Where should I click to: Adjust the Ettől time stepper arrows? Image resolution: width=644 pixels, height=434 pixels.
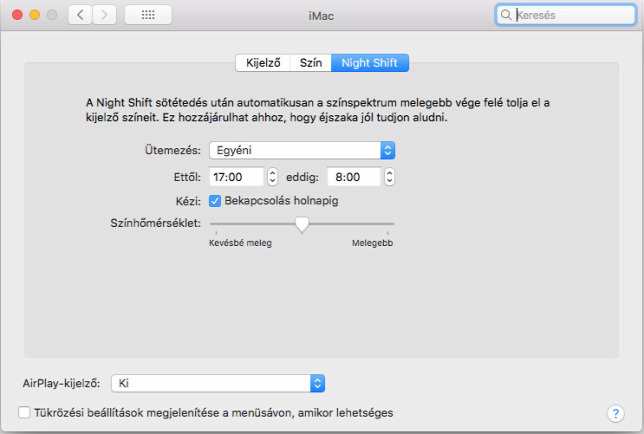tap(272, 177)
